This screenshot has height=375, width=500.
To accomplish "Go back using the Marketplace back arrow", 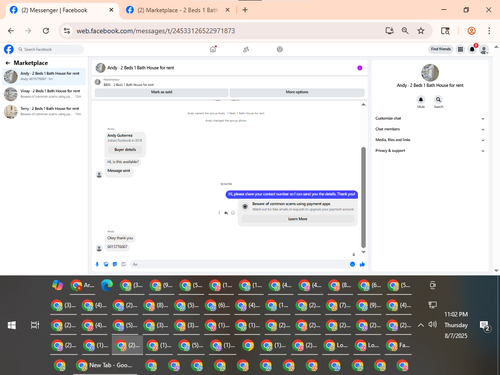I will [x=7, y=63].
